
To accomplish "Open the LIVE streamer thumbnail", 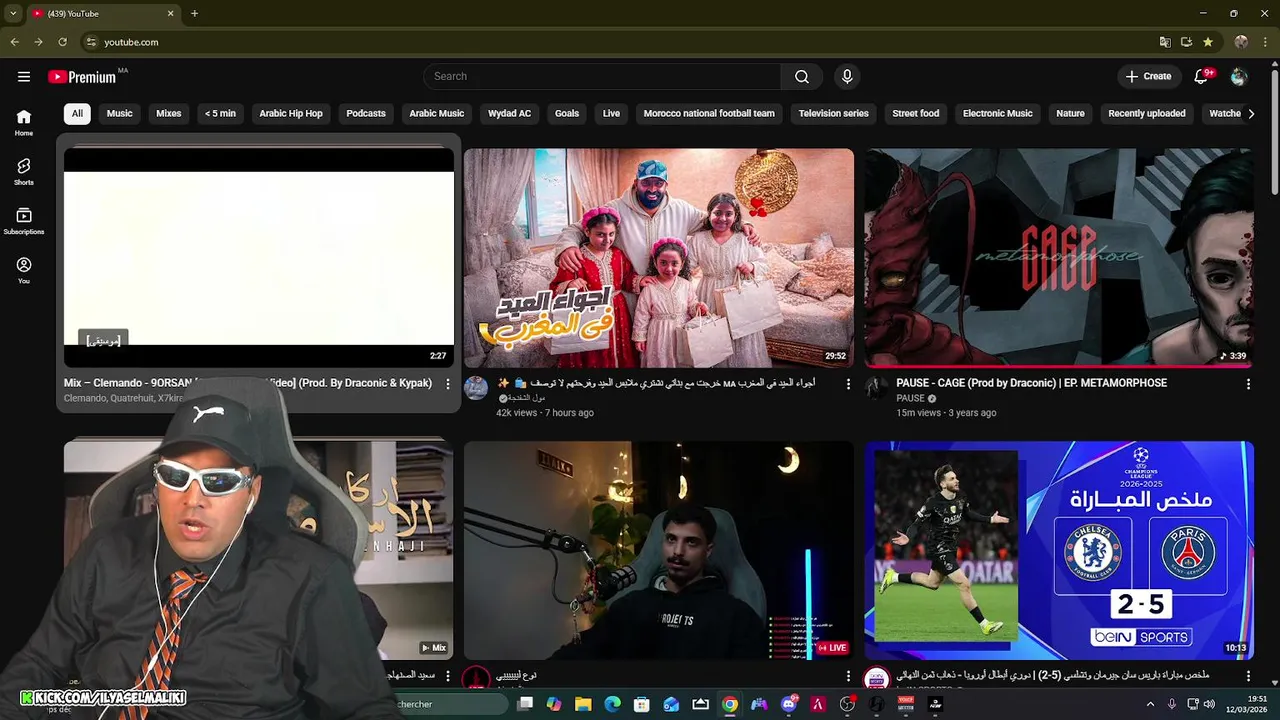I will [659, 550].
